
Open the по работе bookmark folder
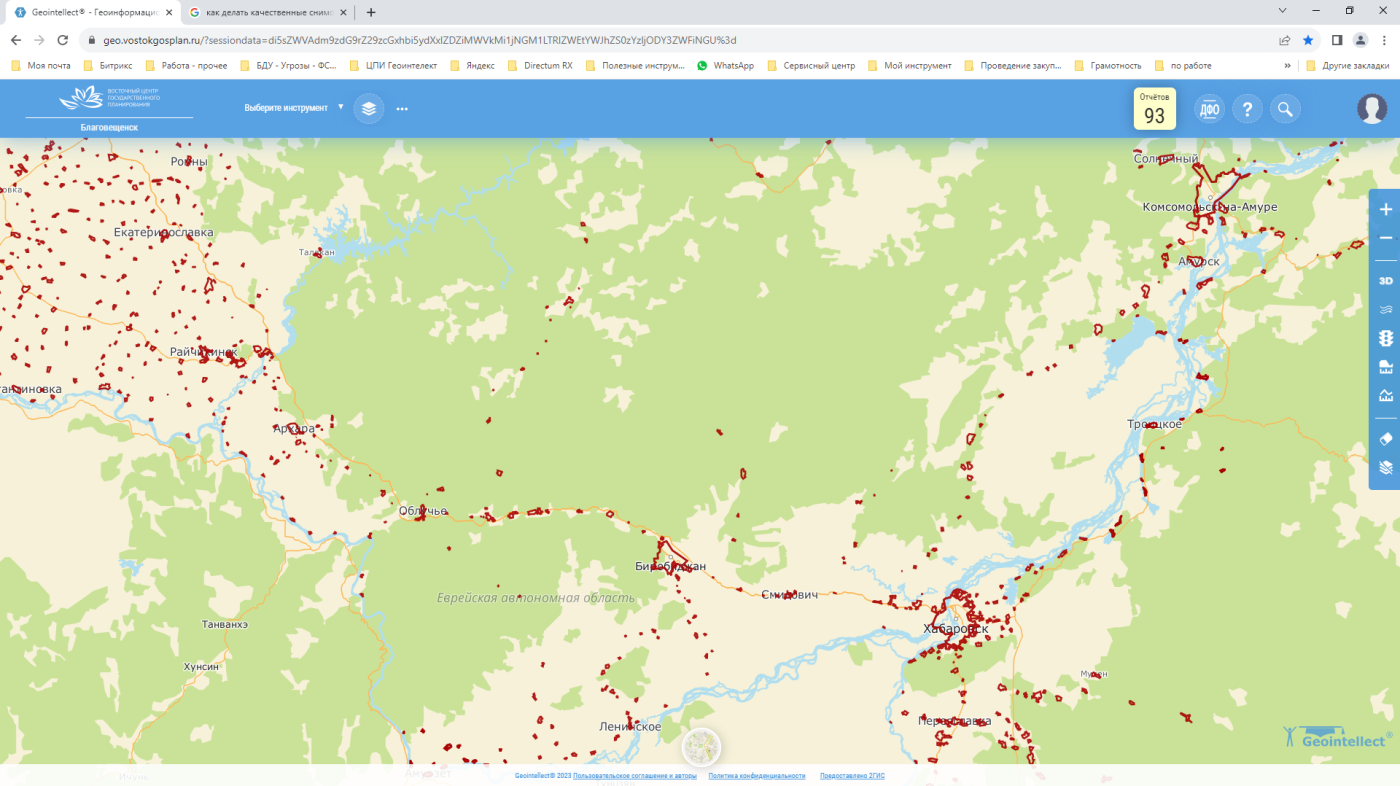point(1182,65)
